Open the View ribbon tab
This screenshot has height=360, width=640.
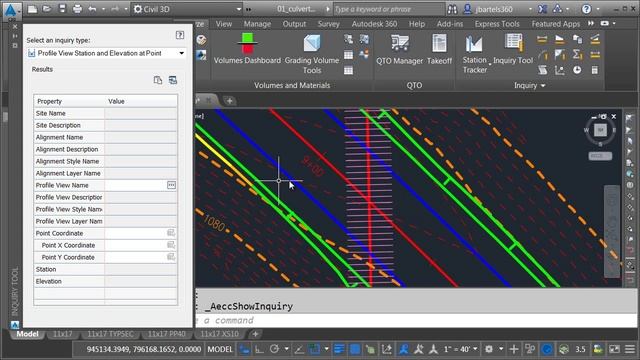point(224,24)
